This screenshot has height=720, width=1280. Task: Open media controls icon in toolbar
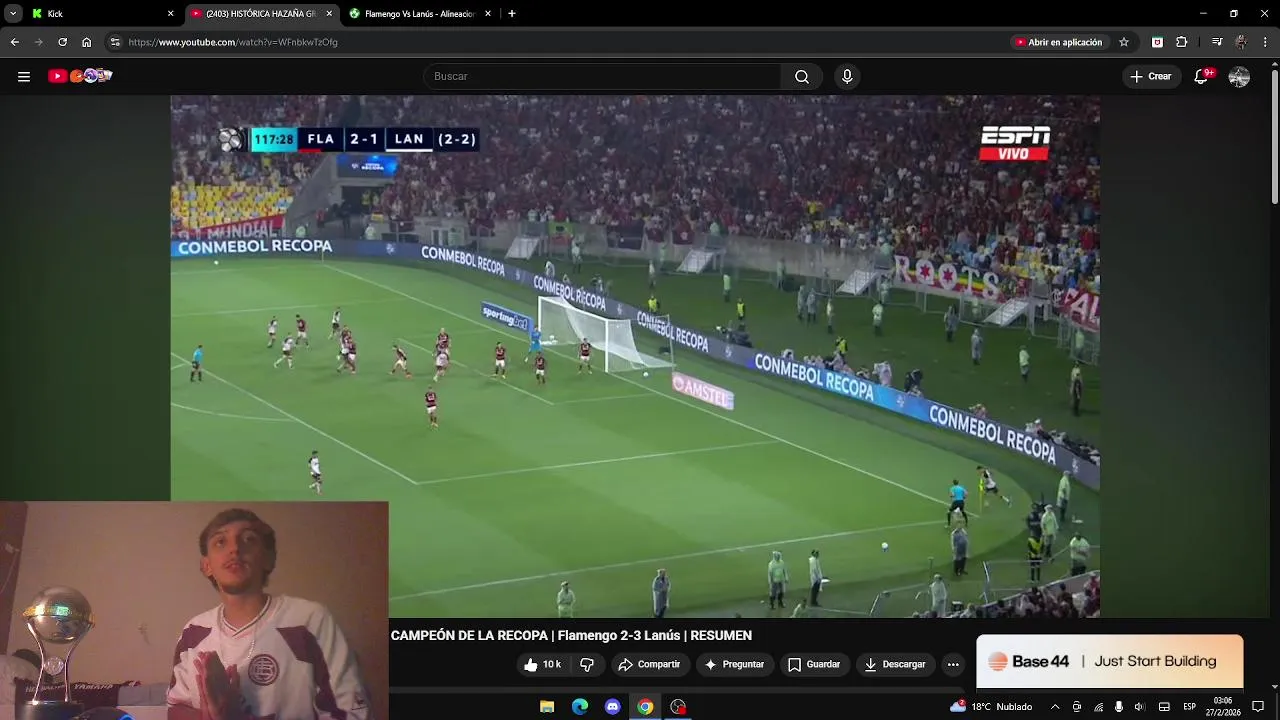point(1216,42)
